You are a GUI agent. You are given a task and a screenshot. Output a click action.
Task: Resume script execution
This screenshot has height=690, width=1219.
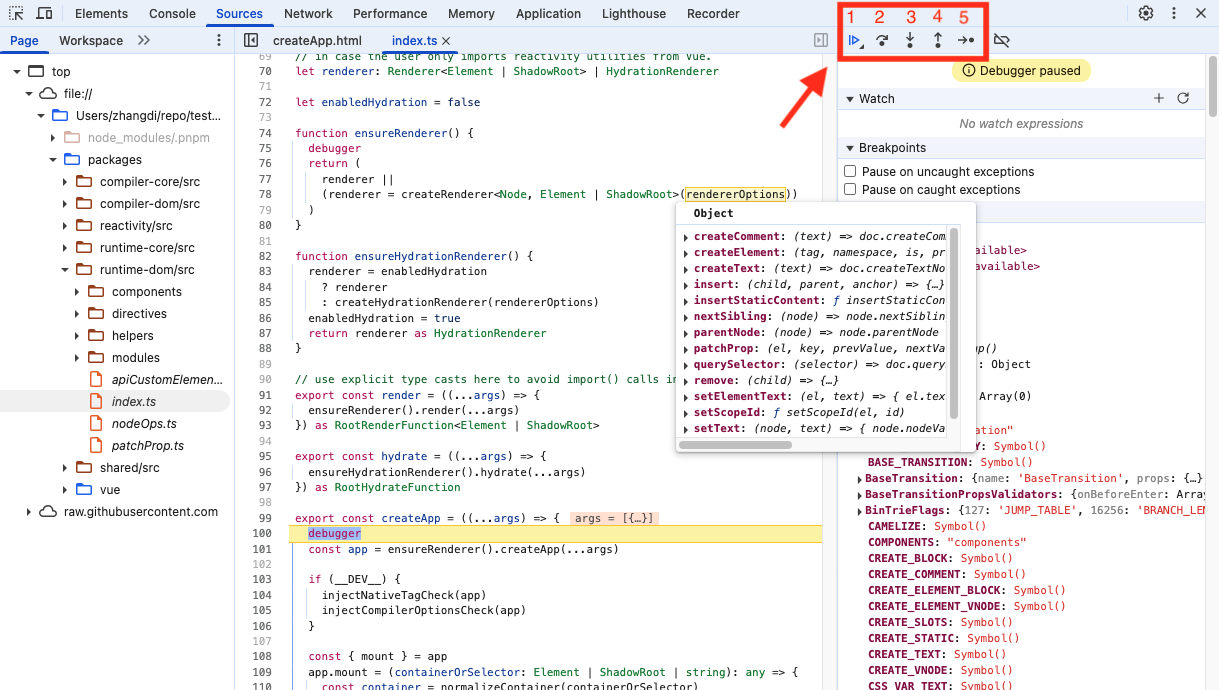pos(855,40)
